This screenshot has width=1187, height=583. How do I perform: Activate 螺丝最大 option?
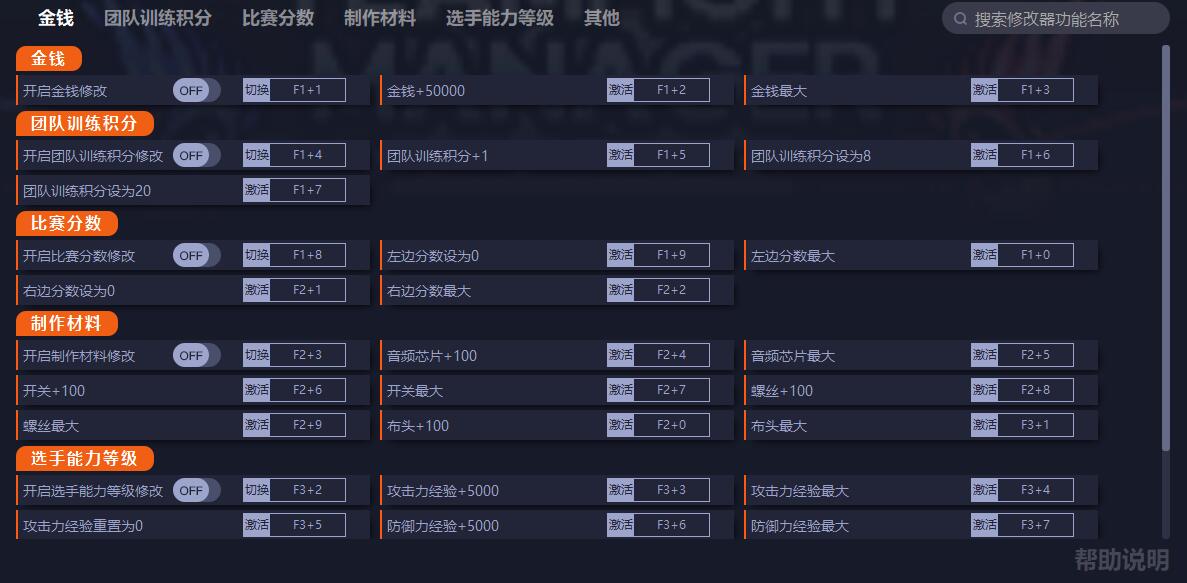coord(256,424)
